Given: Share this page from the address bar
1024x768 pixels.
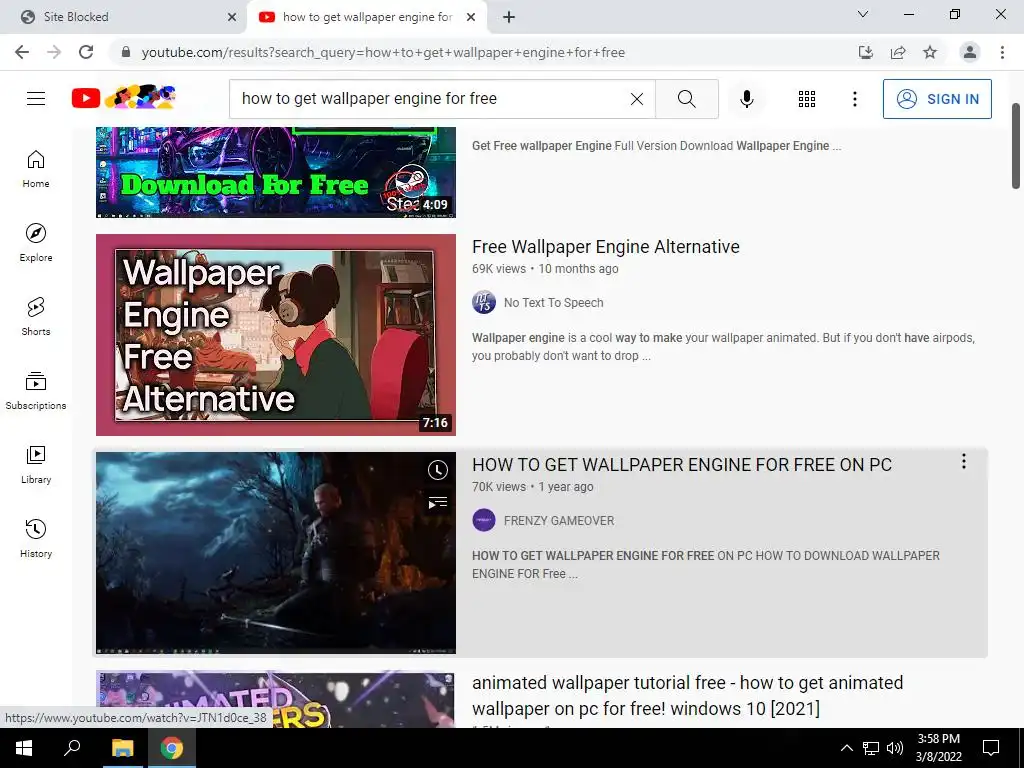Looking at the screenshot, I should coord(898,52).
